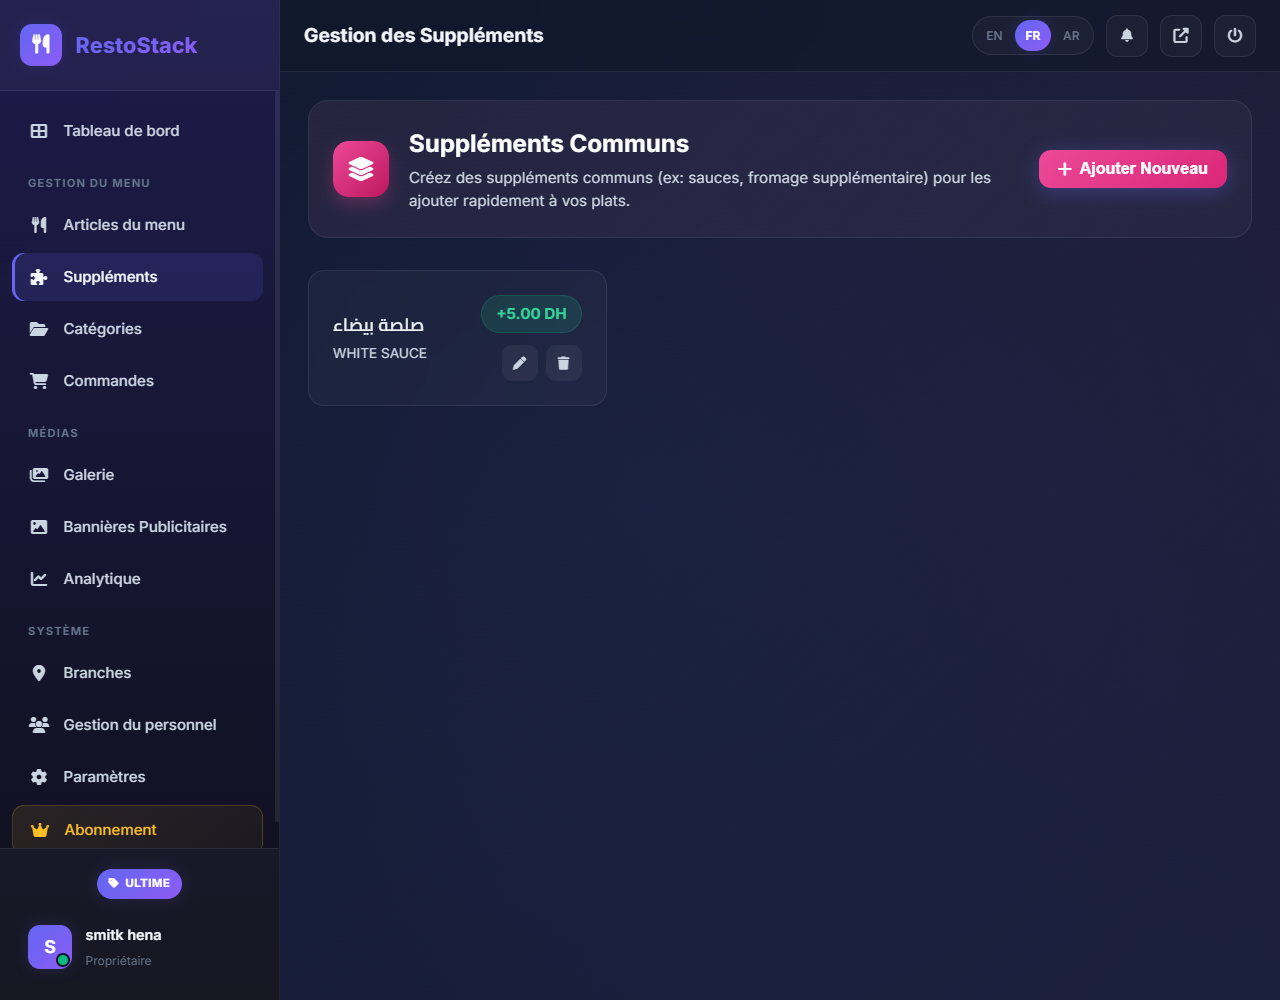Switch language to AR
Image resolution: width=1280 pixels, height=1000 pixels.
(1071, 36)
